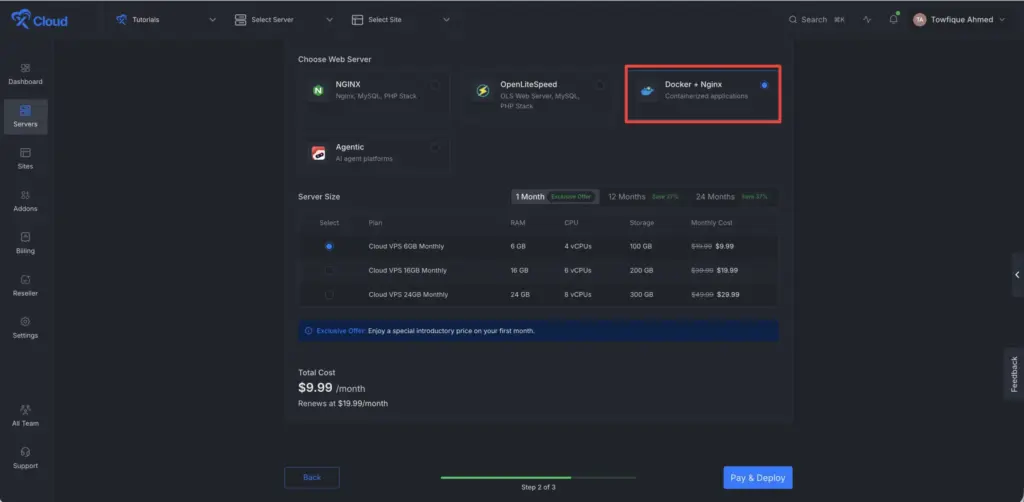1024x502 pixels.
Task: Switch to 24 Months billing tab
Action: 731,196
